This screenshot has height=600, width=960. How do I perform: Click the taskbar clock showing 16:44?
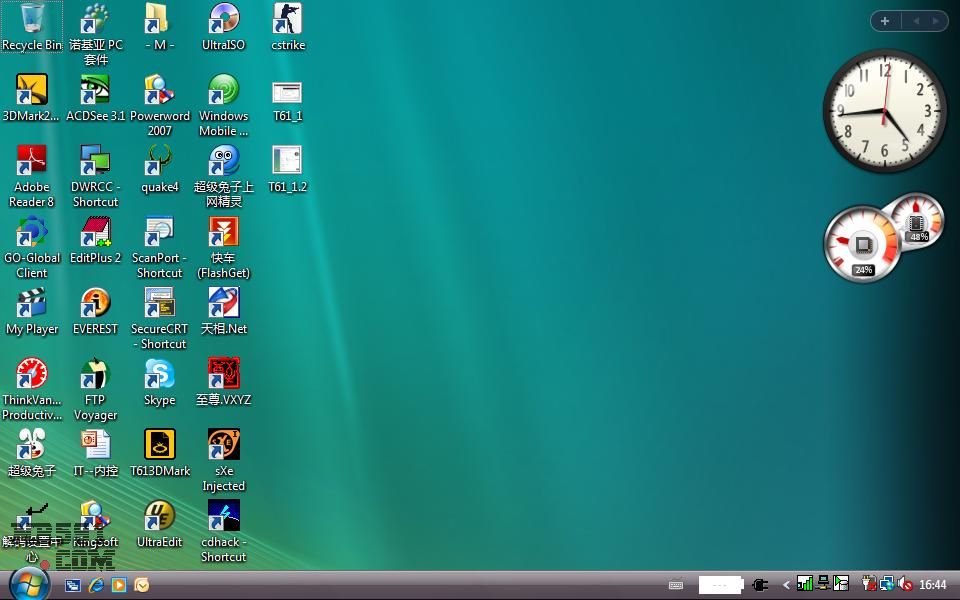(933, 585)
